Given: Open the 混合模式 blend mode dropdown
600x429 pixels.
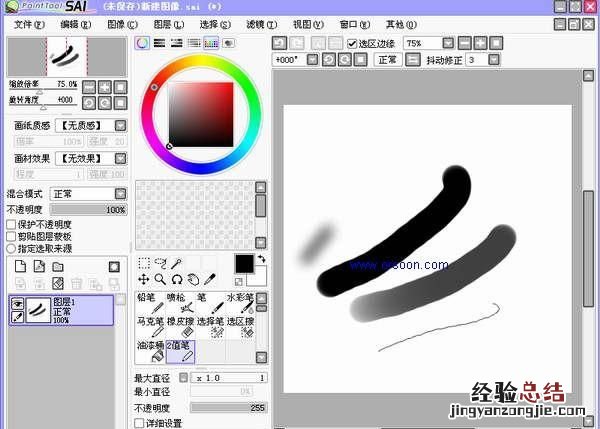Looking at the screenshot, I should point(121,194).
